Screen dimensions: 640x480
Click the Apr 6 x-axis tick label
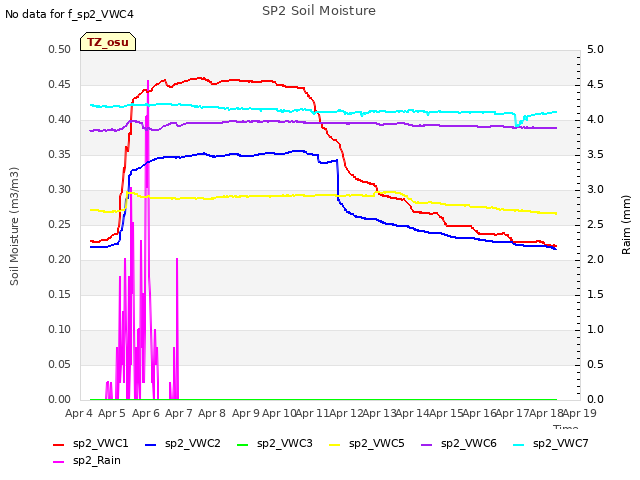(146, 413)
